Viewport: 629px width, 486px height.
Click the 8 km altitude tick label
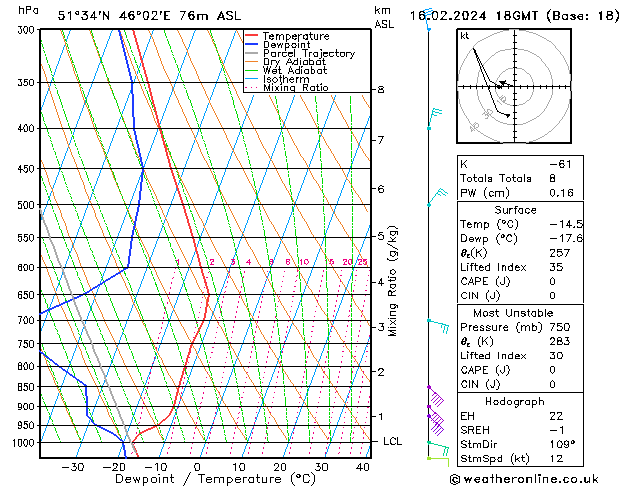[381, 90]
